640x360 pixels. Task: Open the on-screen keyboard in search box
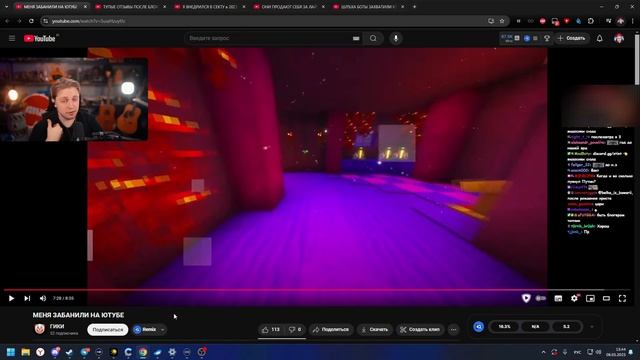(356, 38)
